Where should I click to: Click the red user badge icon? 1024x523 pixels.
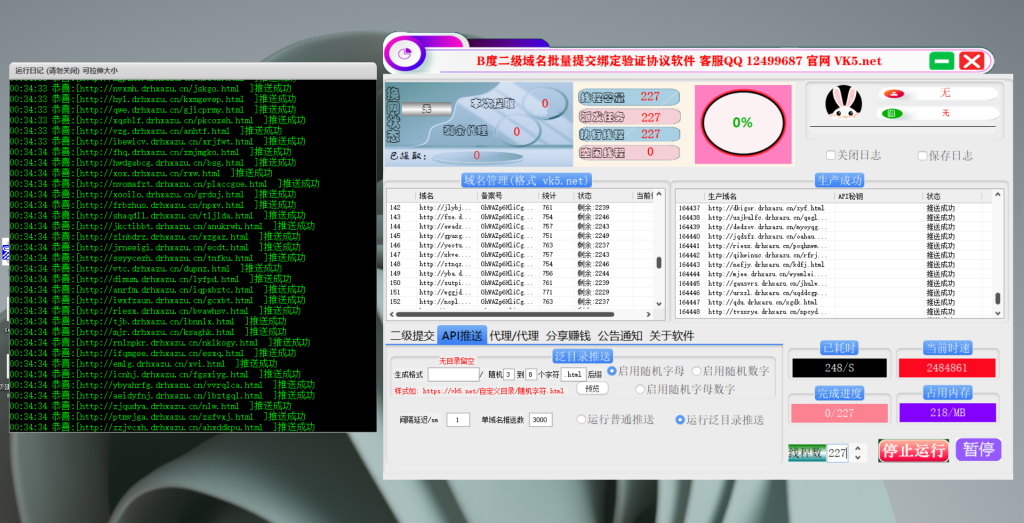click(895, 93)
